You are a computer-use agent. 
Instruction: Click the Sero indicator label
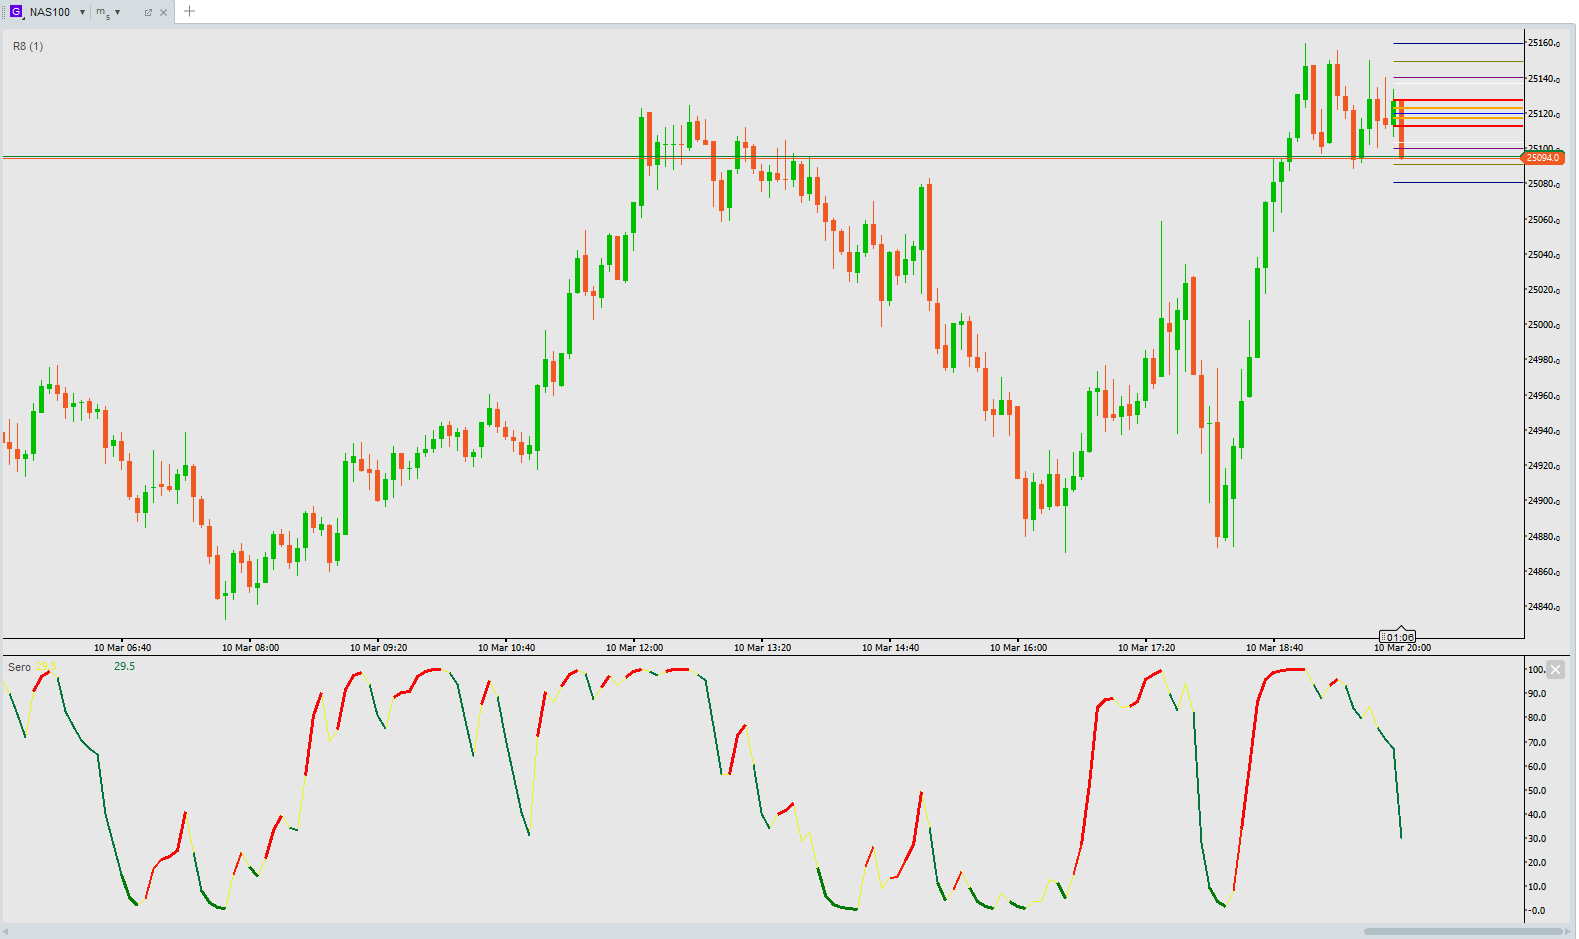[x=19, y=667]
